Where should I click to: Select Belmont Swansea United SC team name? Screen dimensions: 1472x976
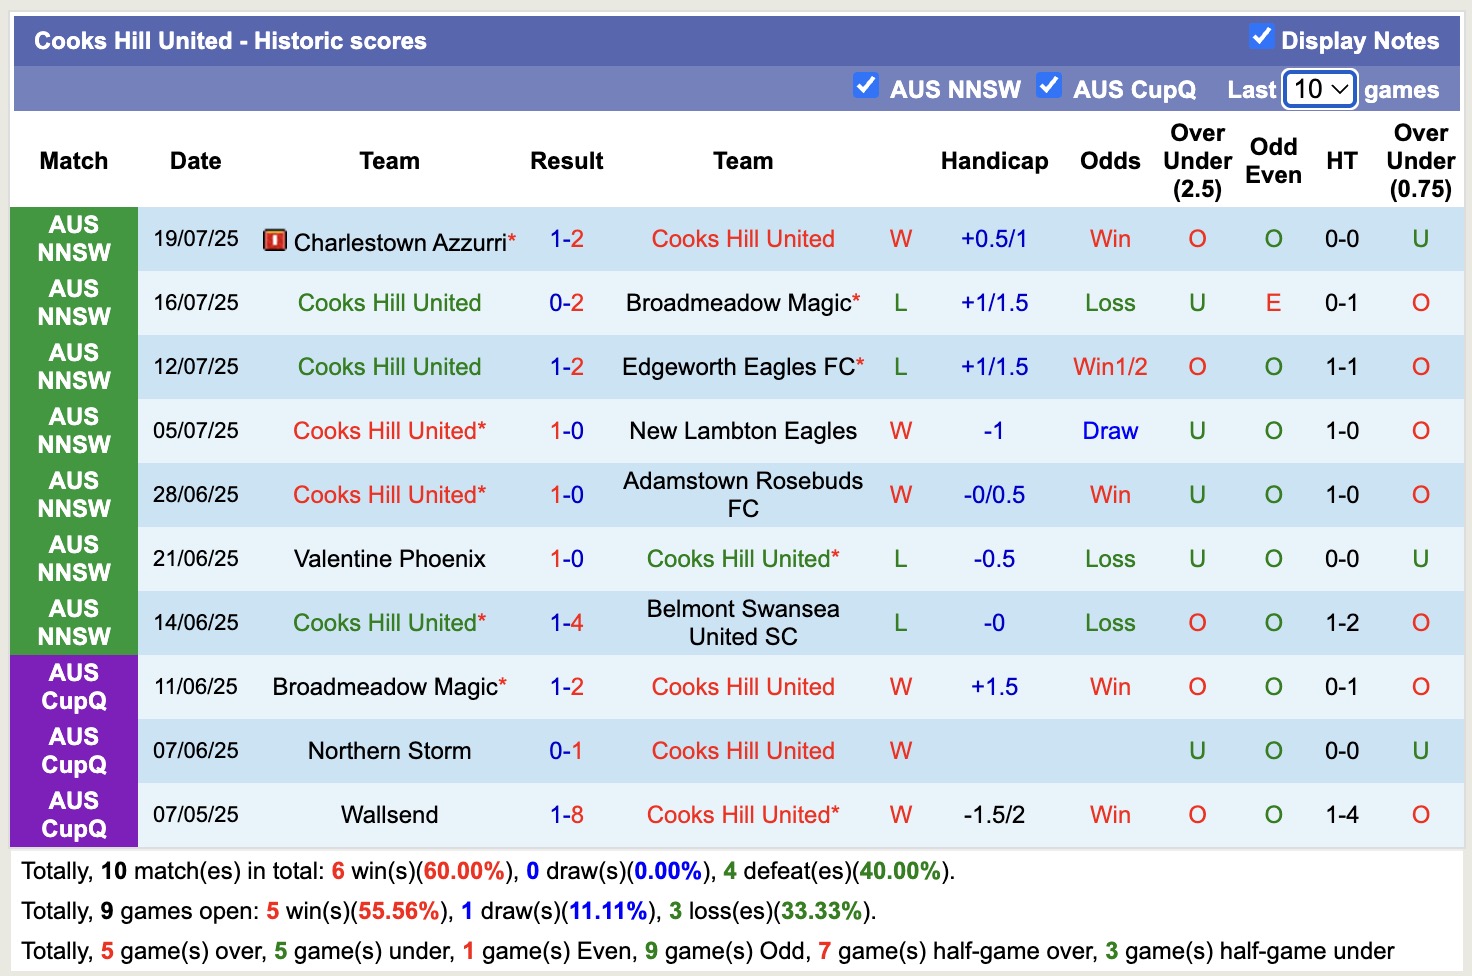(743, 622)
